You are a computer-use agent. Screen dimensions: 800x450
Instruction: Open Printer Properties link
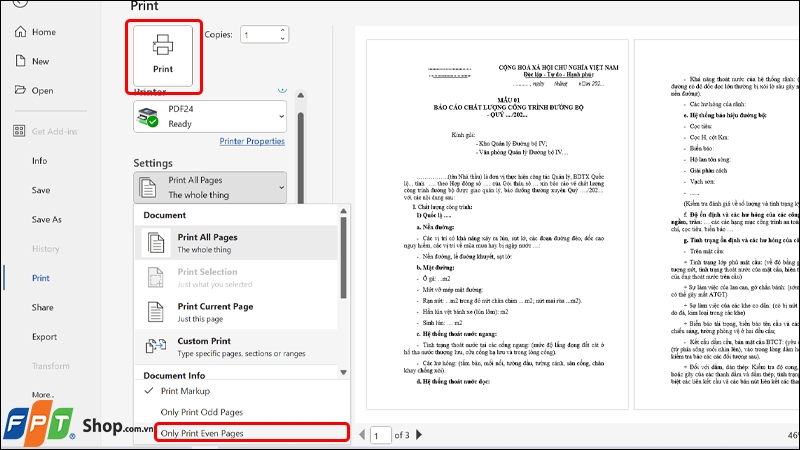pyautogui.click(x=252, y=141)
